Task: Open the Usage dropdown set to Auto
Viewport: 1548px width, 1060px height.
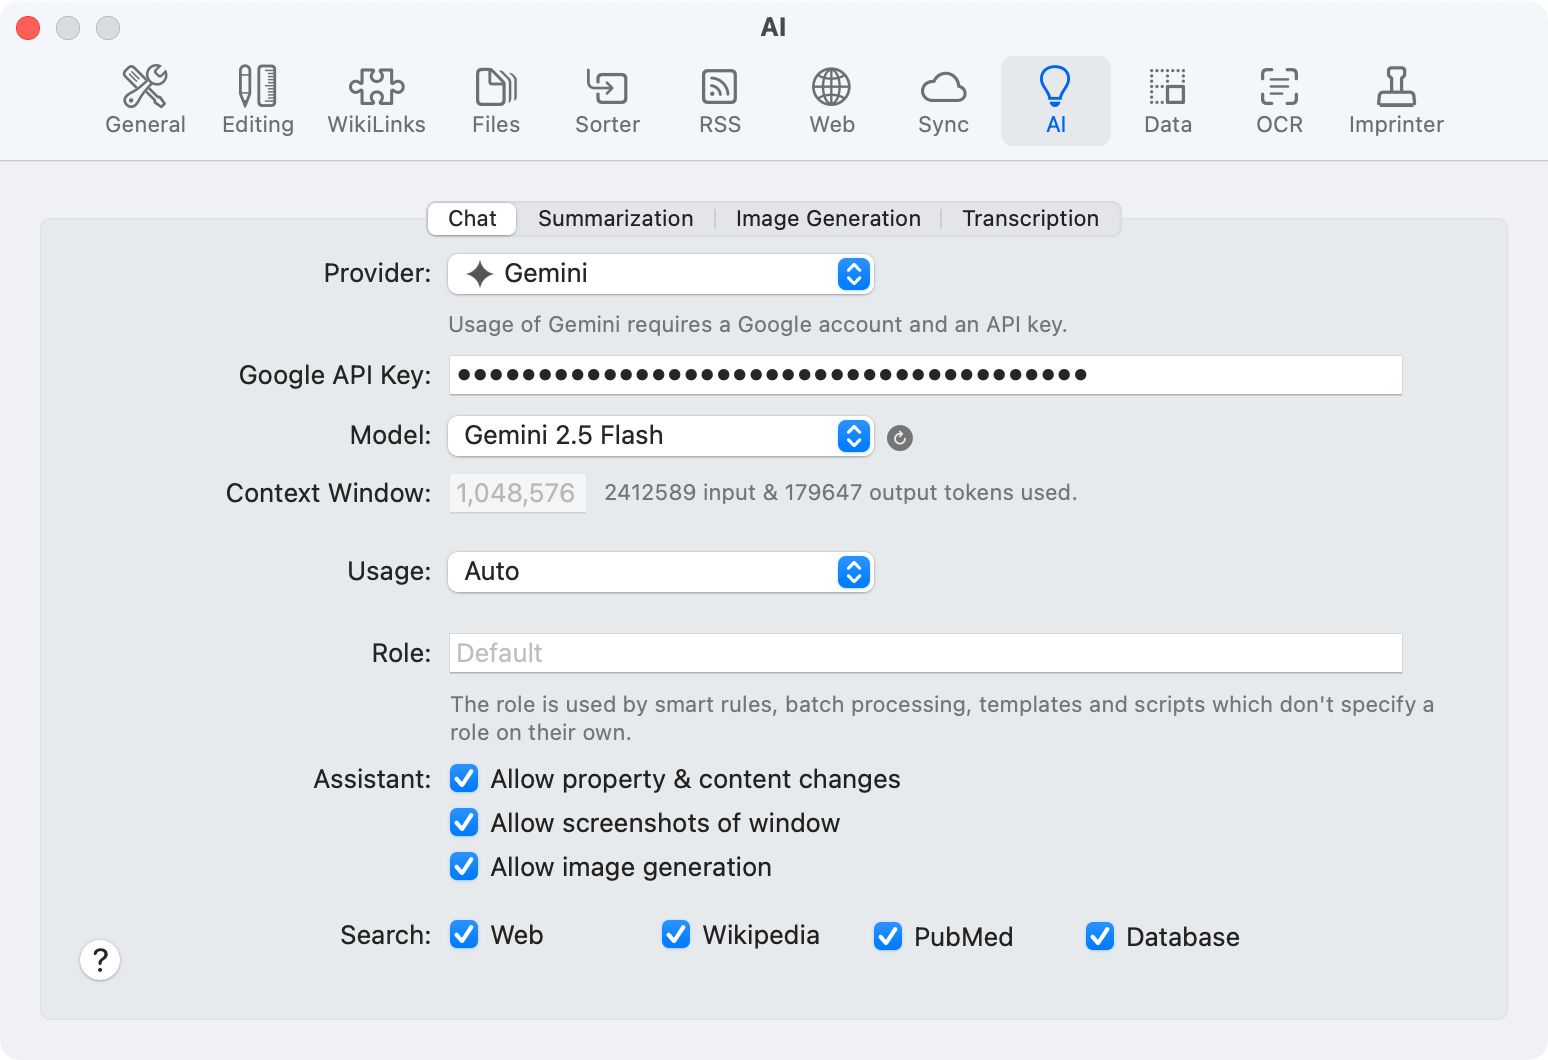Action: click(x=660, y=572)
